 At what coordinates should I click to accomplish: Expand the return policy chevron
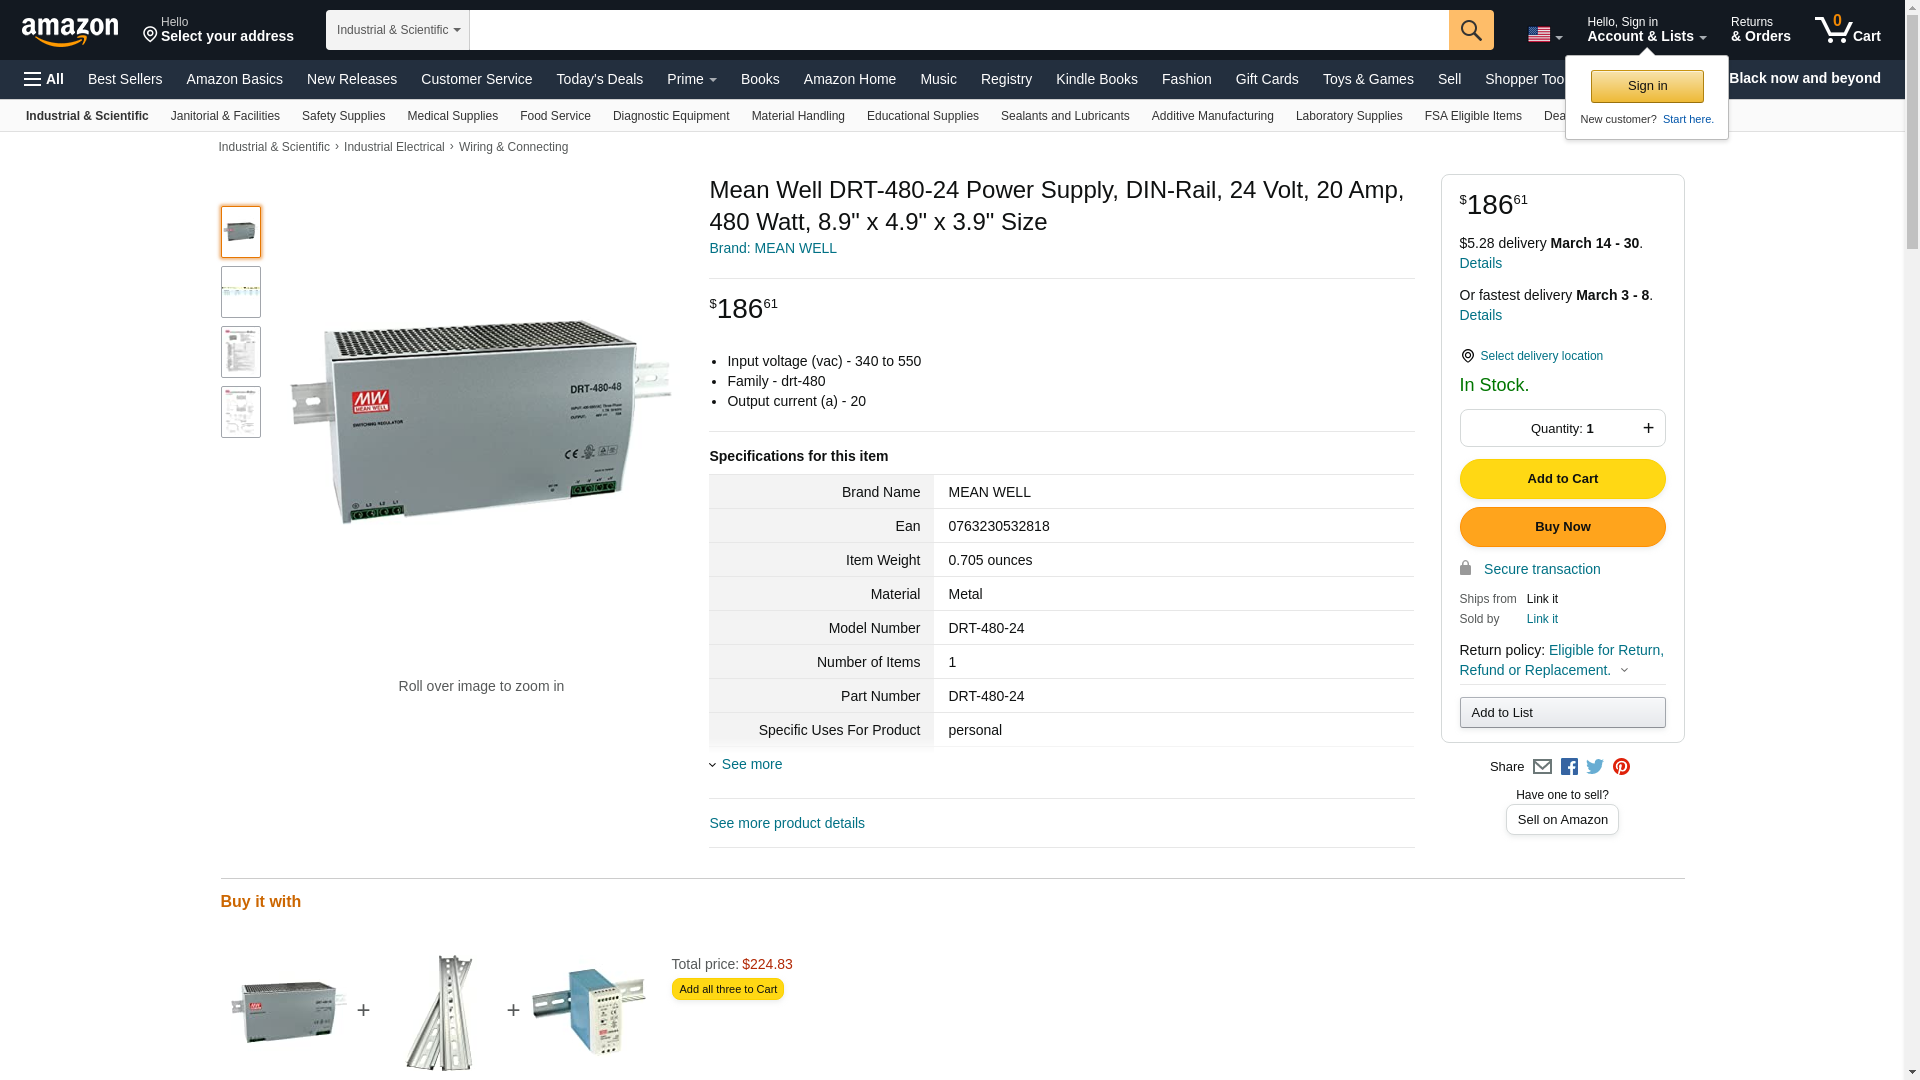click(x=1624, y=671)
